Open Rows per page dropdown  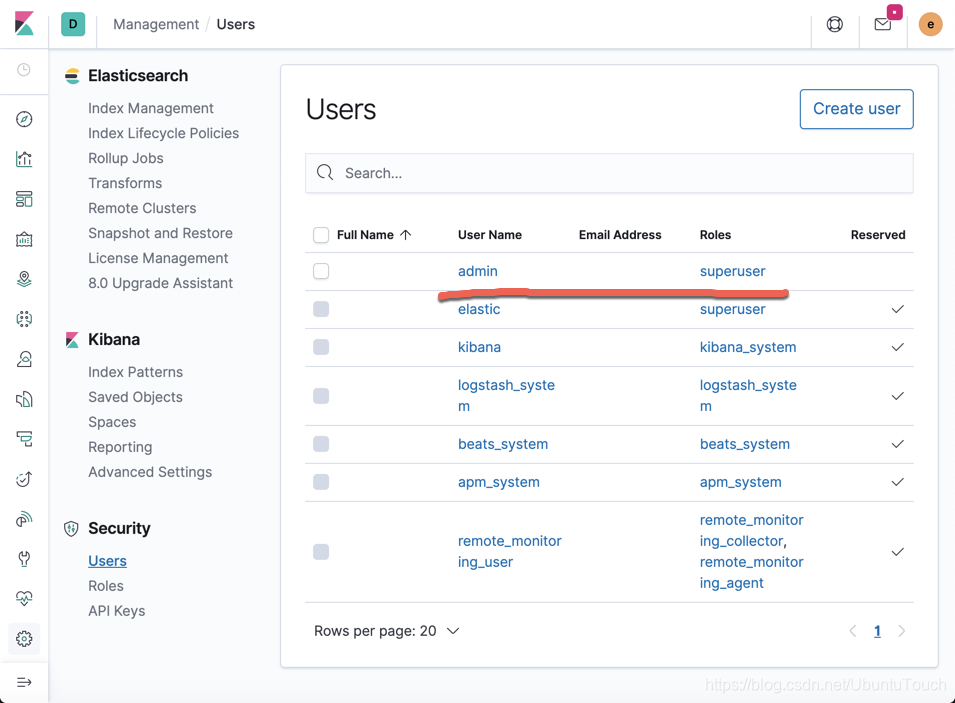387,631
